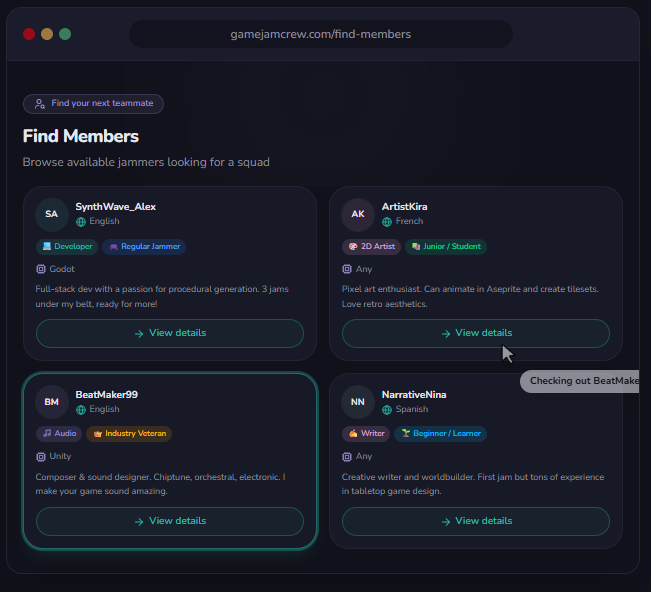Click the engine chip icon beside Unity
Screen dimensions: 651x592
pyautogui.click(x=41, y=456)
